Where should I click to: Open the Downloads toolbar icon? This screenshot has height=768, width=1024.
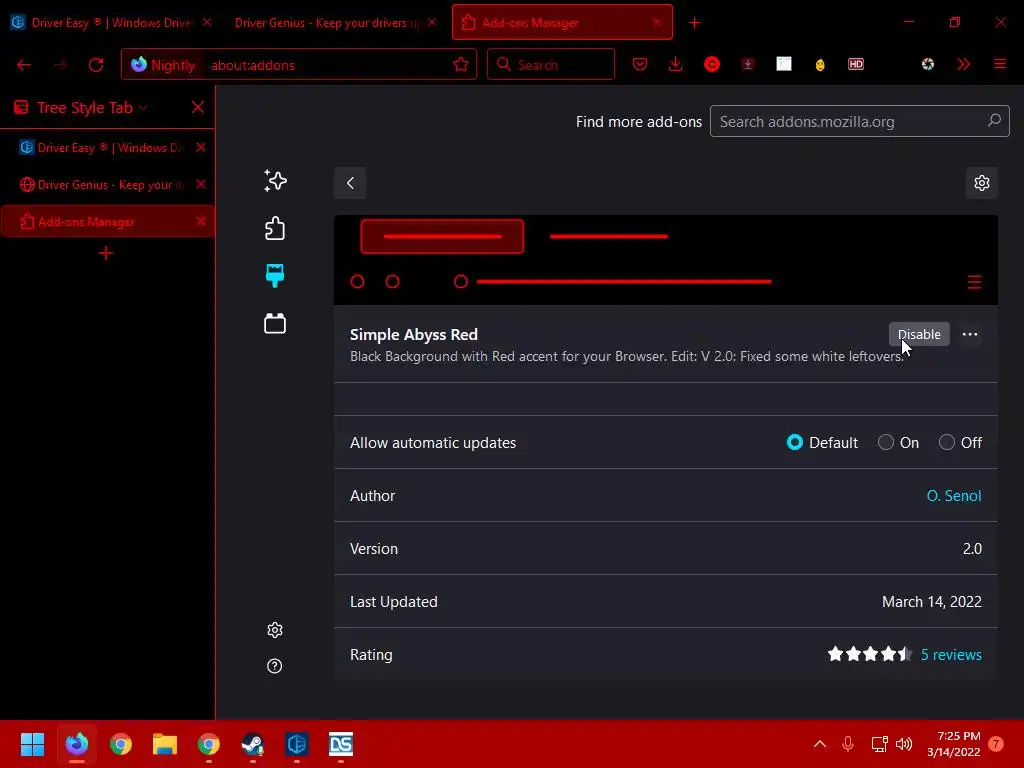click(675, 64)
